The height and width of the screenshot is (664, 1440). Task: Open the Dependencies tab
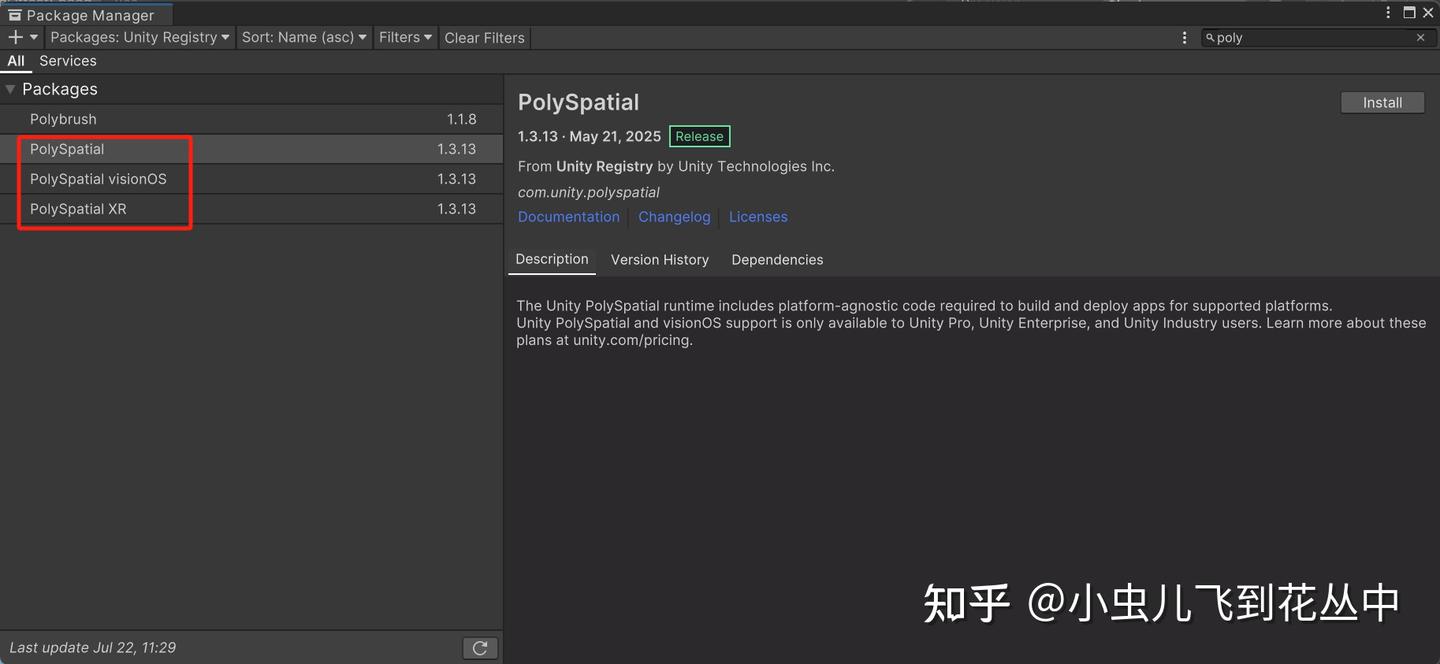pos(777,260)
